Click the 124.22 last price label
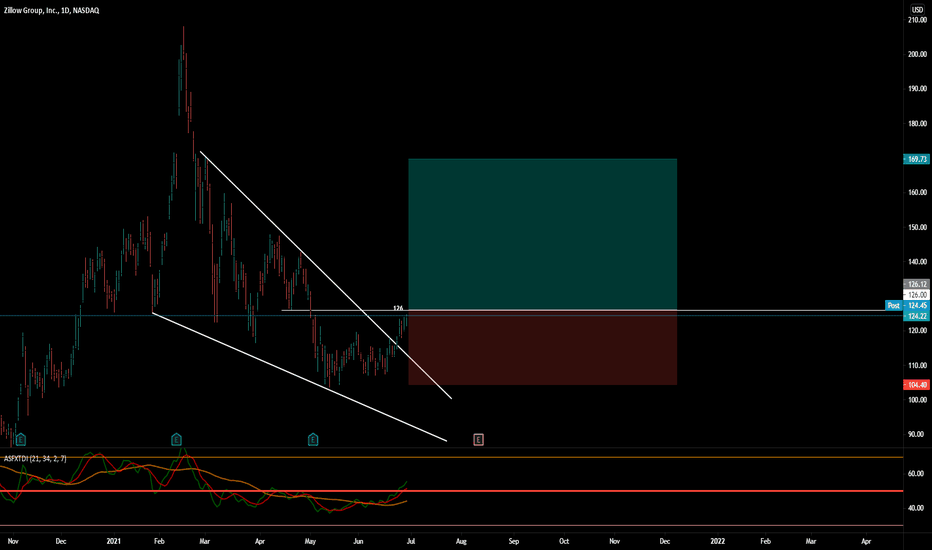The image size is (932, 550). pyautogui.click(x=917, y=316)
